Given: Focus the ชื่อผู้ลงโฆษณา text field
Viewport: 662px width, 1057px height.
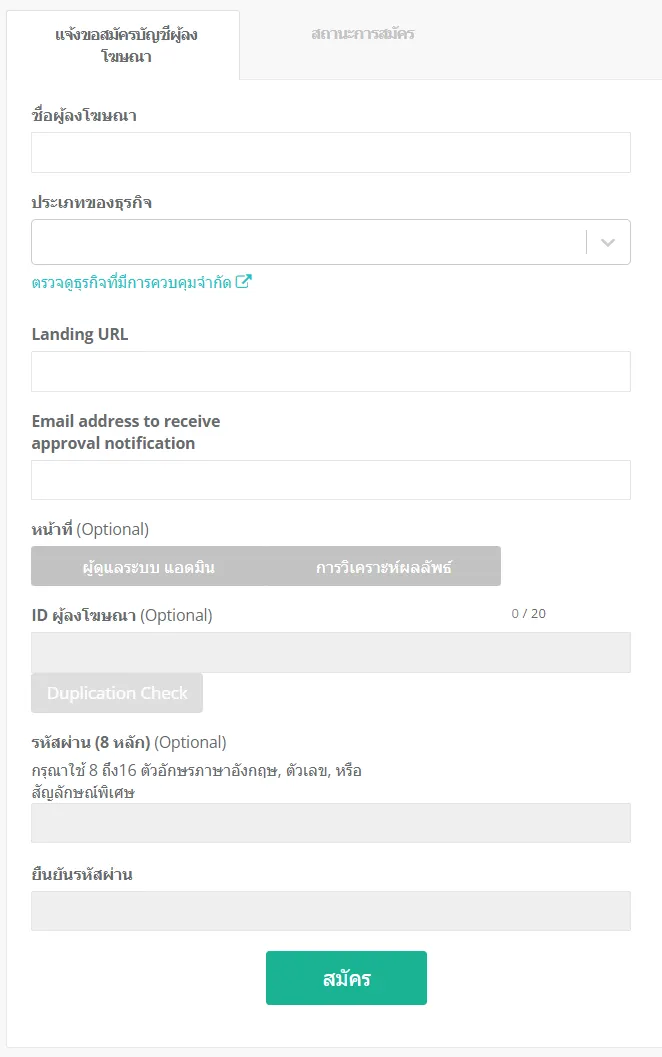Looking at the screenshot, I should [x=330, y=152].
